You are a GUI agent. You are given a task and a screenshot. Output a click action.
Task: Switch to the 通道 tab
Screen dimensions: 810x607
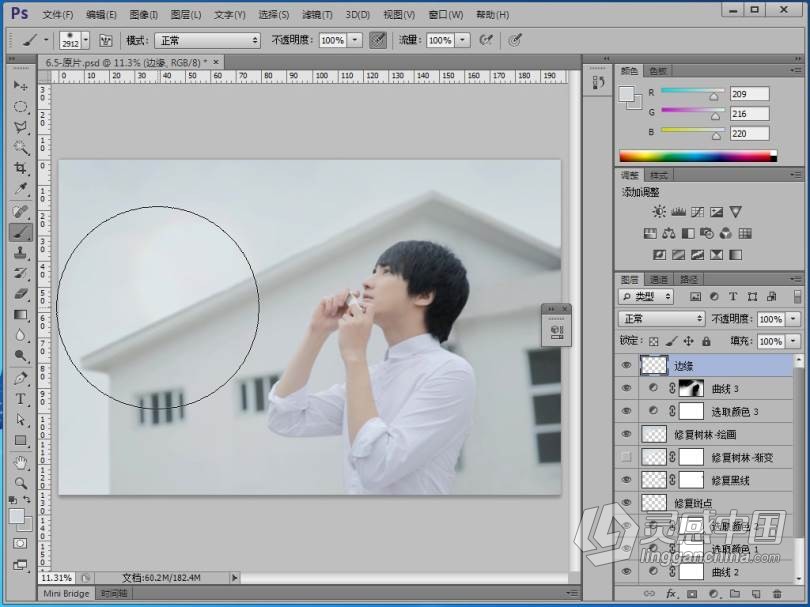click(659, 279)
